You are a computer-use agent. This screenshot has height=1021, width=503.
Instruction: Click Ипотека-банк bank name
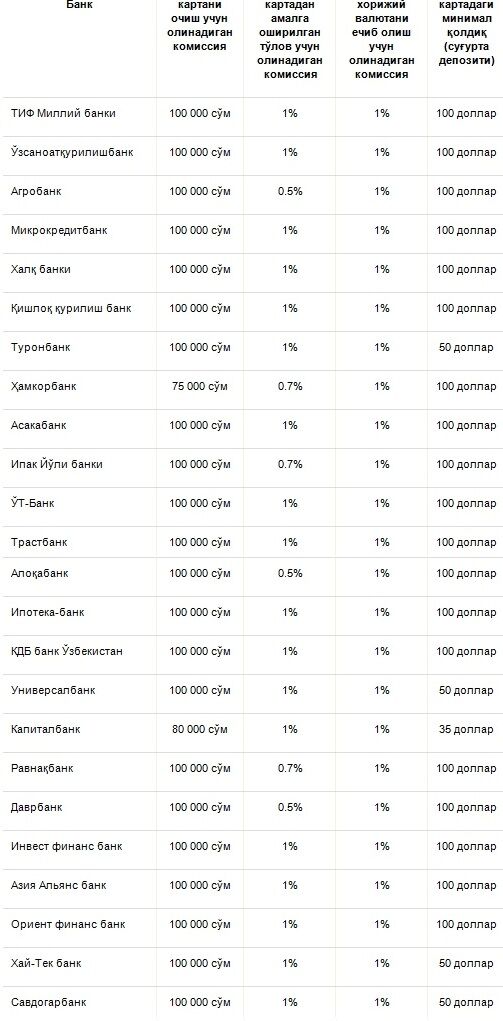click(48, 613)
